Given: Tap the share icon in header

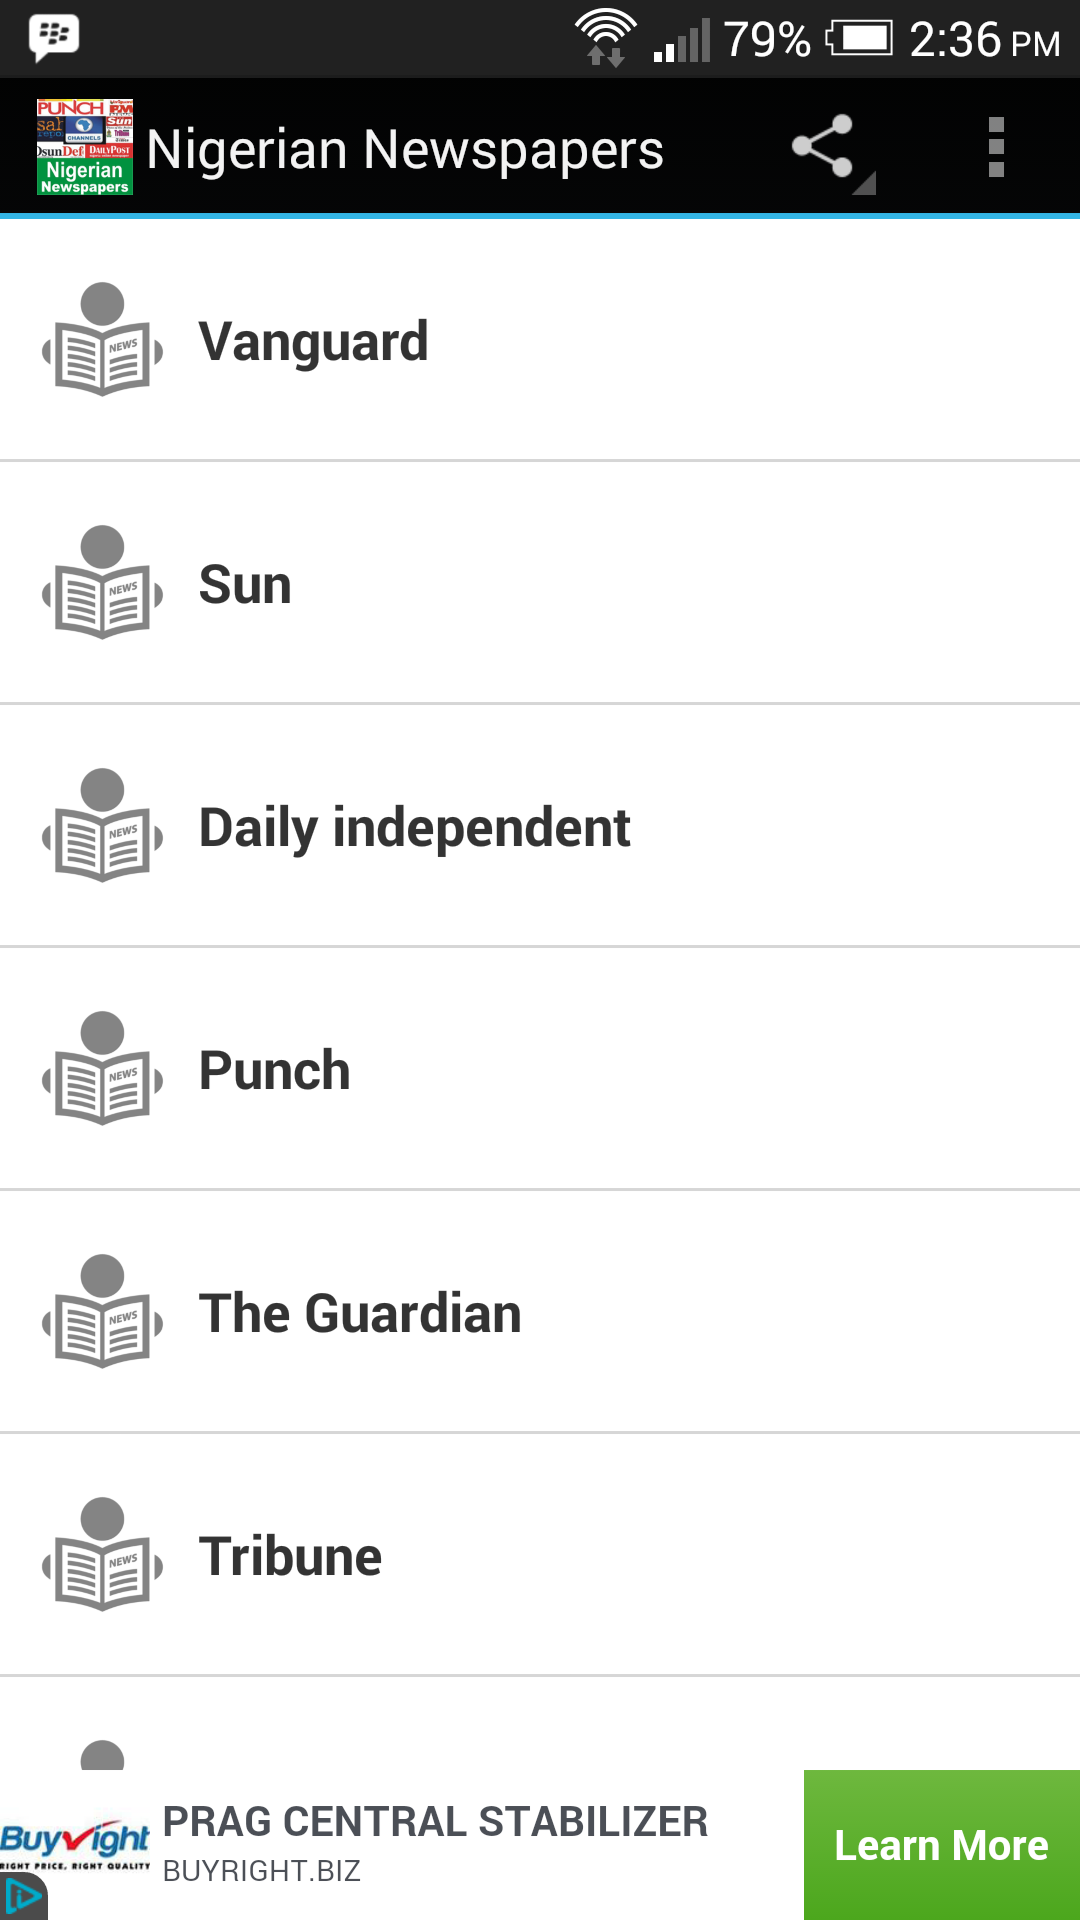Looking at the screenshot, I should pos(823,147).
